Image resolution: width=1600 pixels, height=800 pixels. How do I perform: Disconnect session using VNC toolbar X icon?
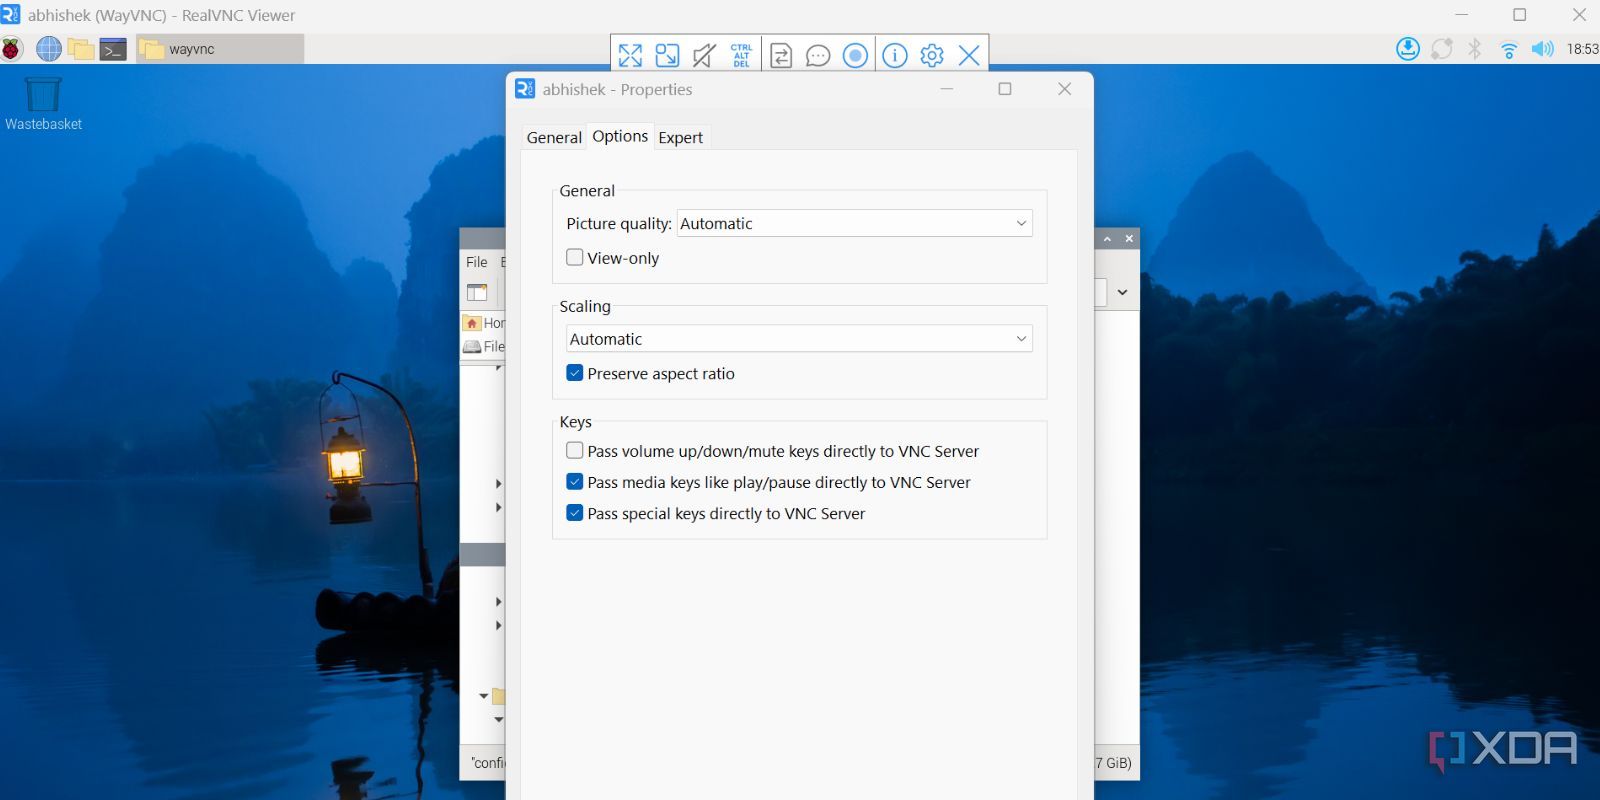[969, 55]
